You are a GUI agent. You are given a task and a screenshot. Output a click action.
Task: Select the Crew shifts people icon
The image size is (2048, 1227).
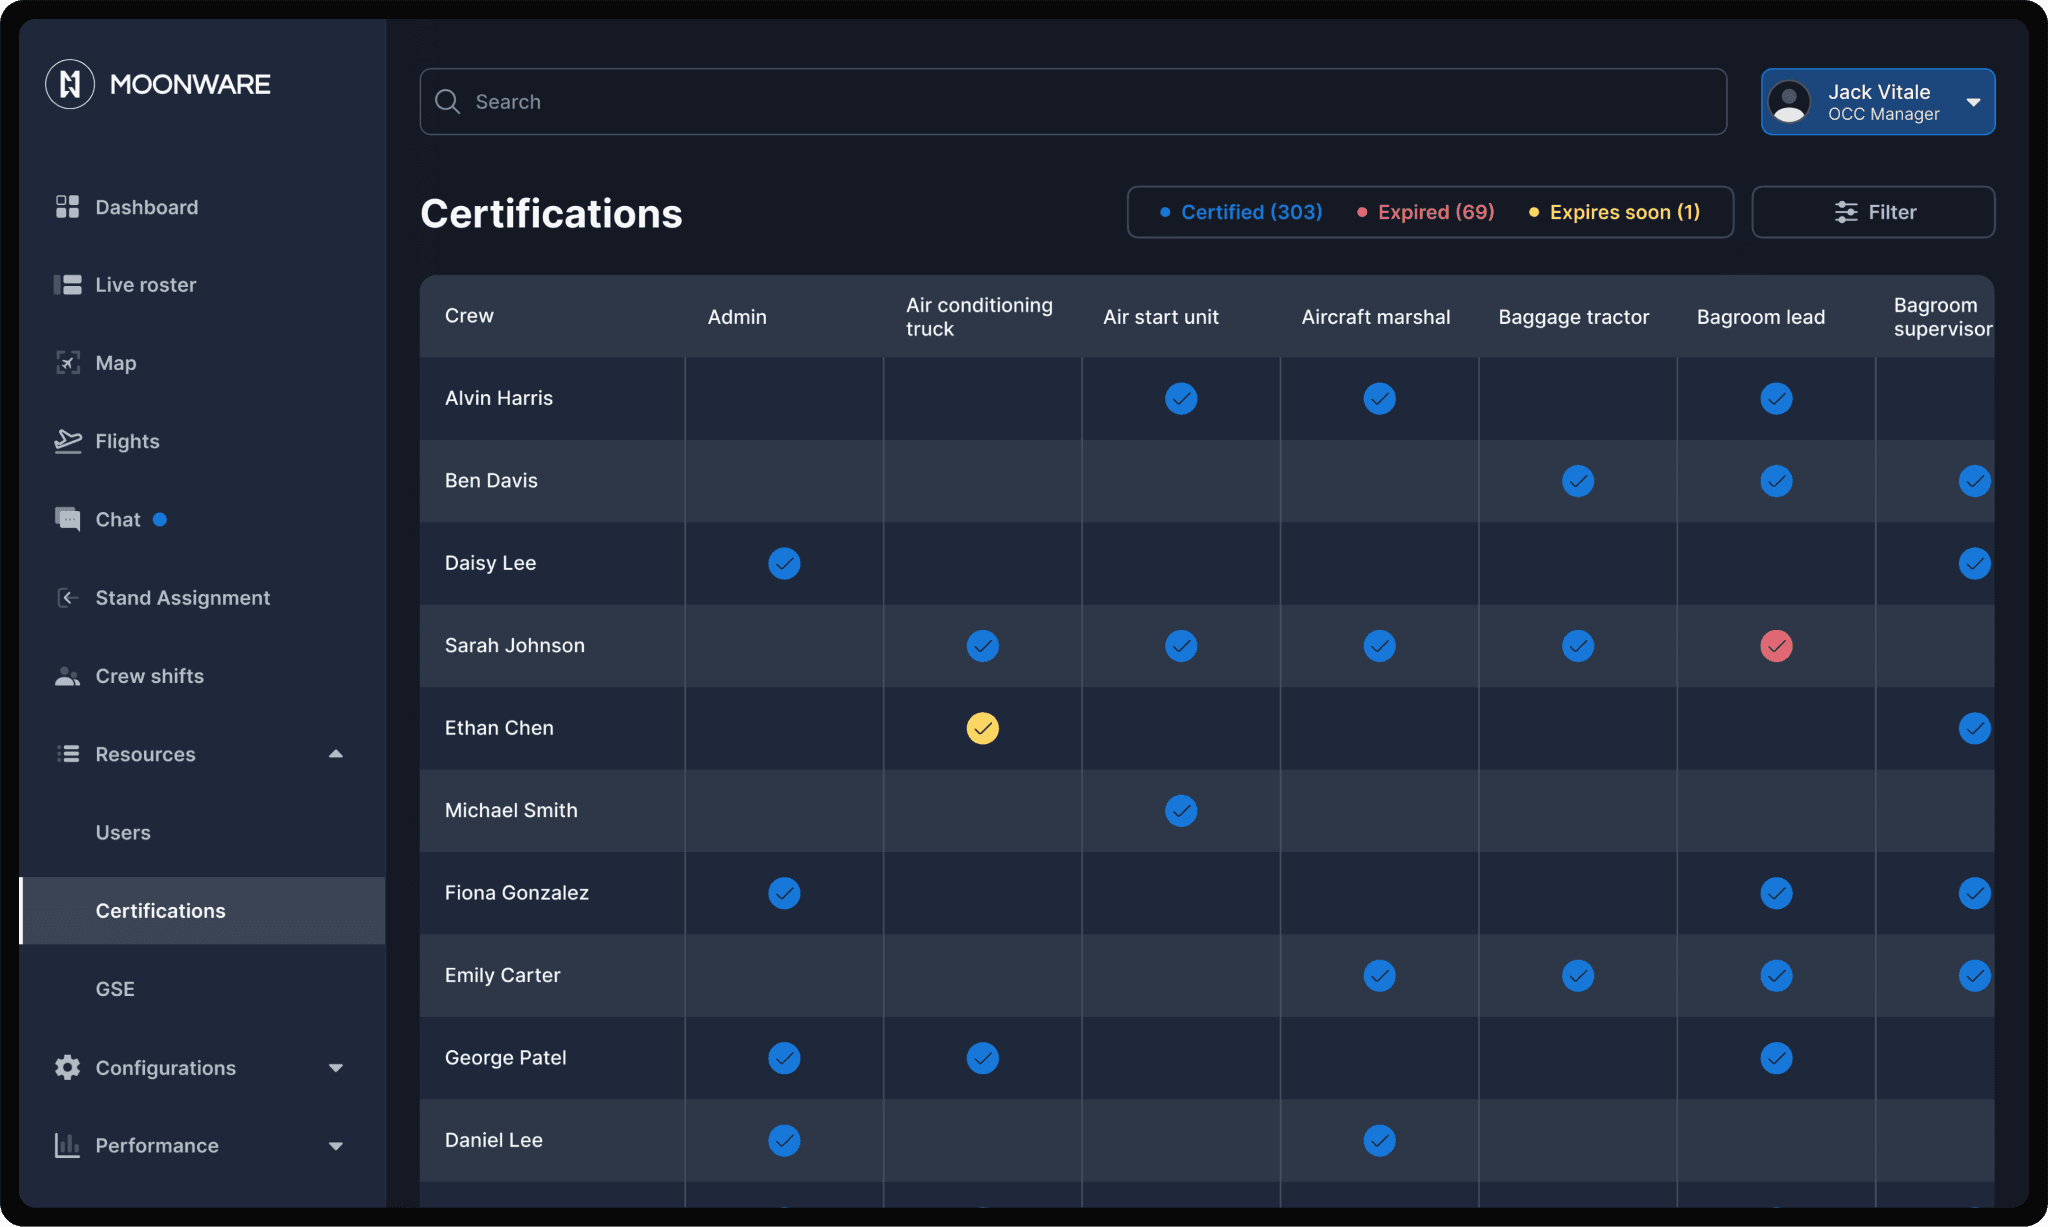(x=67, y=676)
